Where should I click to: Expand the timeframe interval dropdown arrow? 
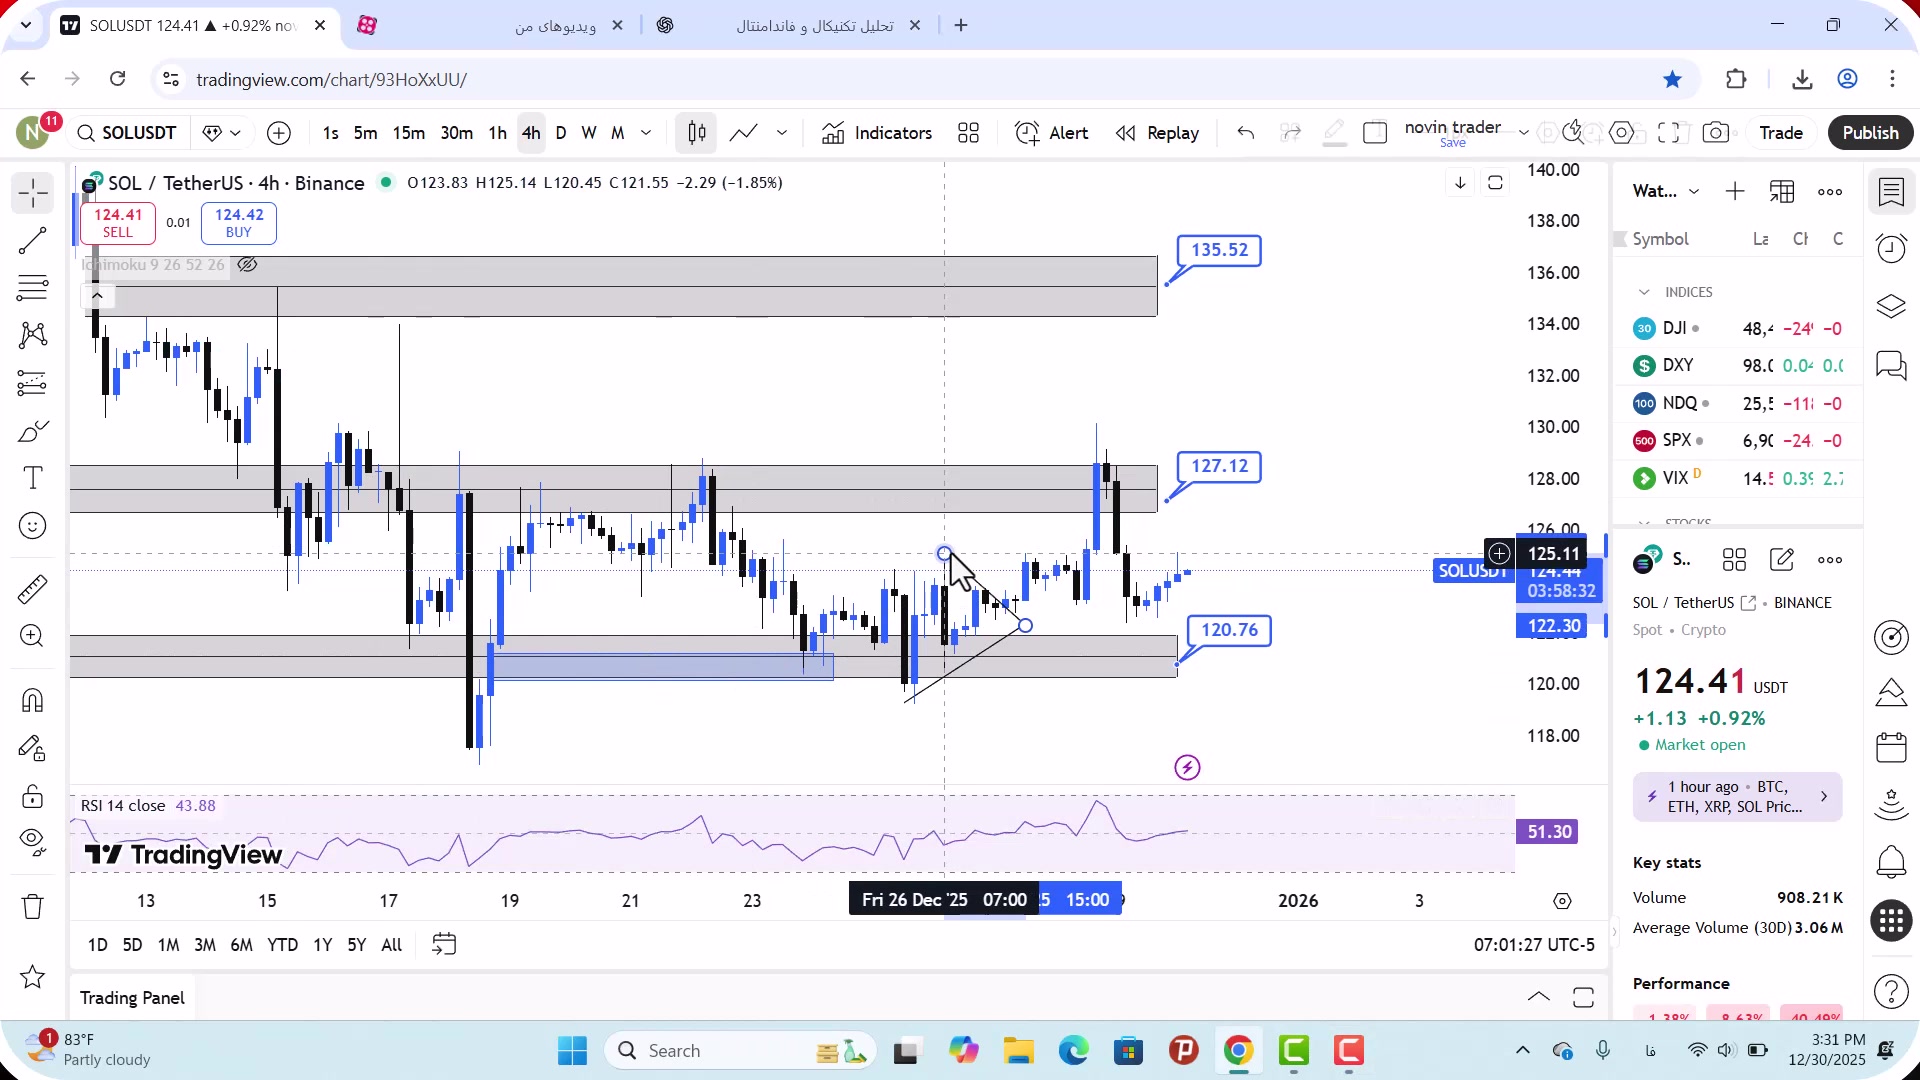point(646,133)
